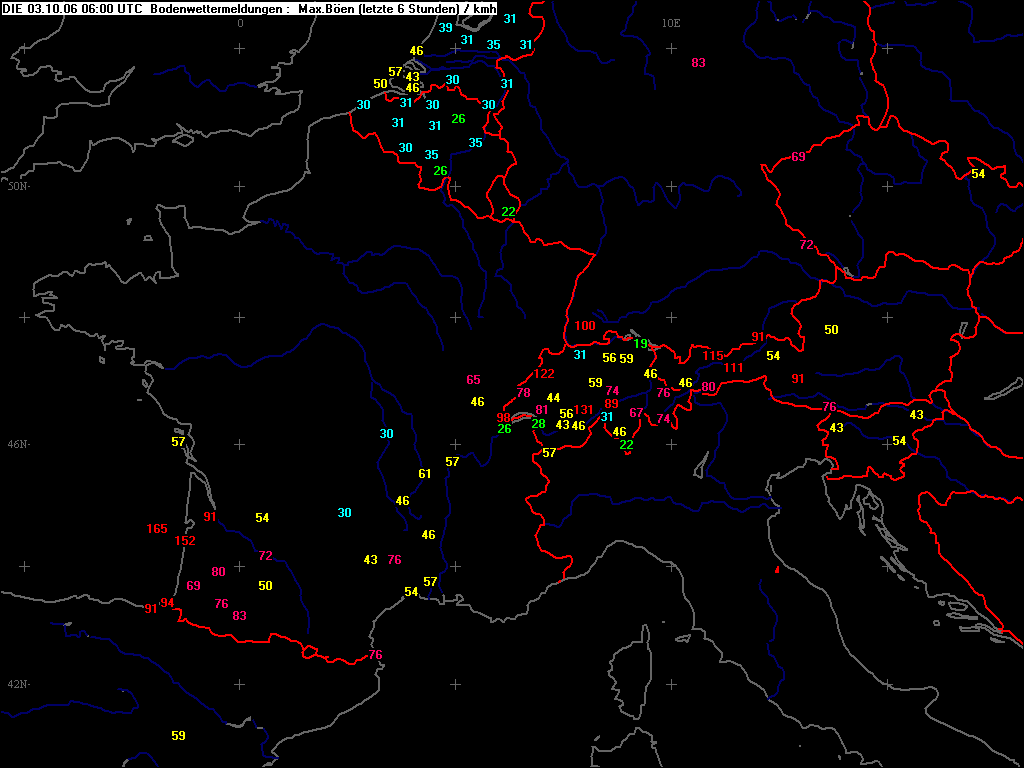
Task: Select the green 28 reading
Action: click(x=538, y=424)
